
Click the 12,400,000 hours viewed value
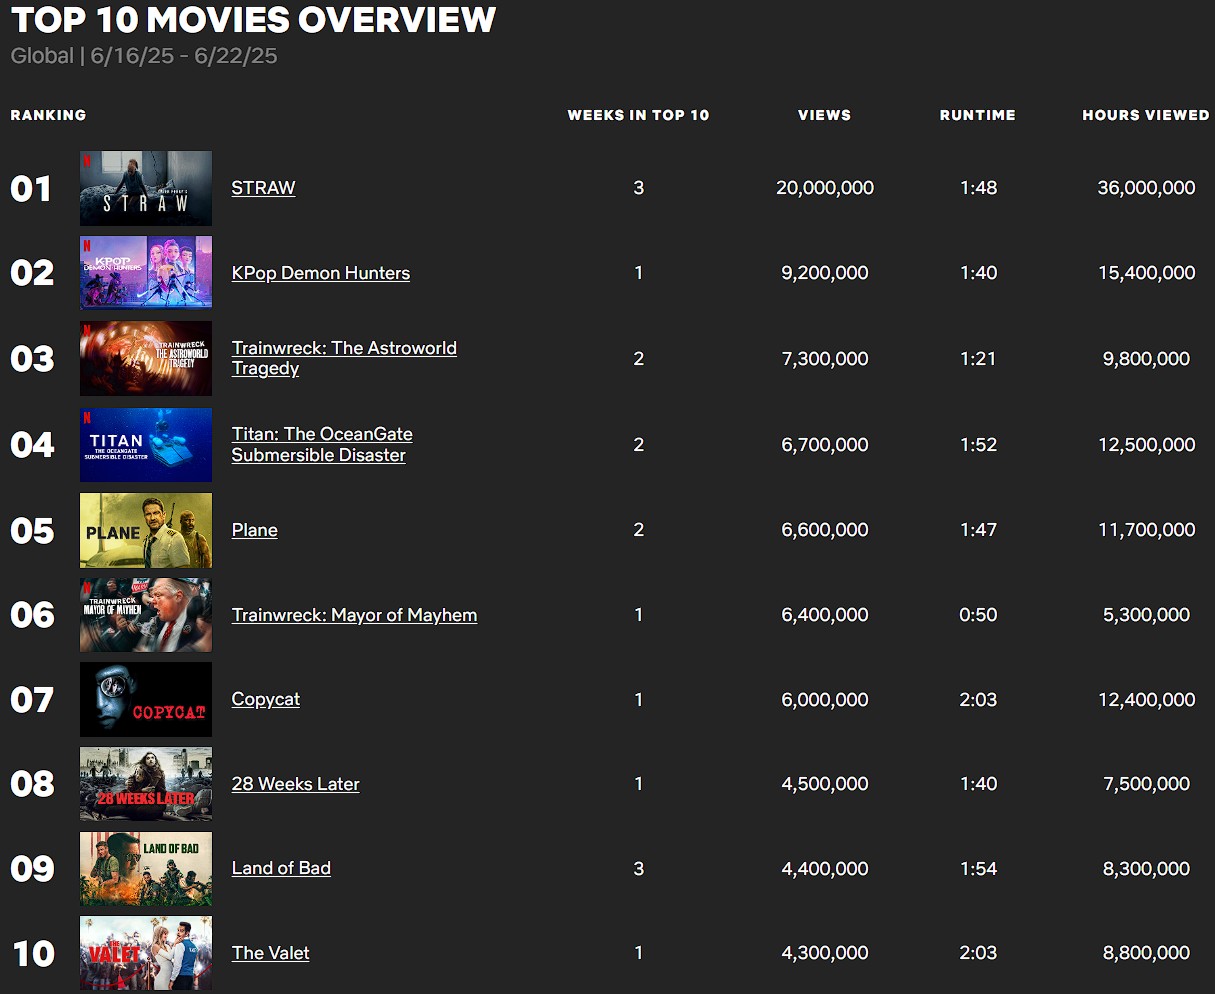click(x=1146, y=699)
